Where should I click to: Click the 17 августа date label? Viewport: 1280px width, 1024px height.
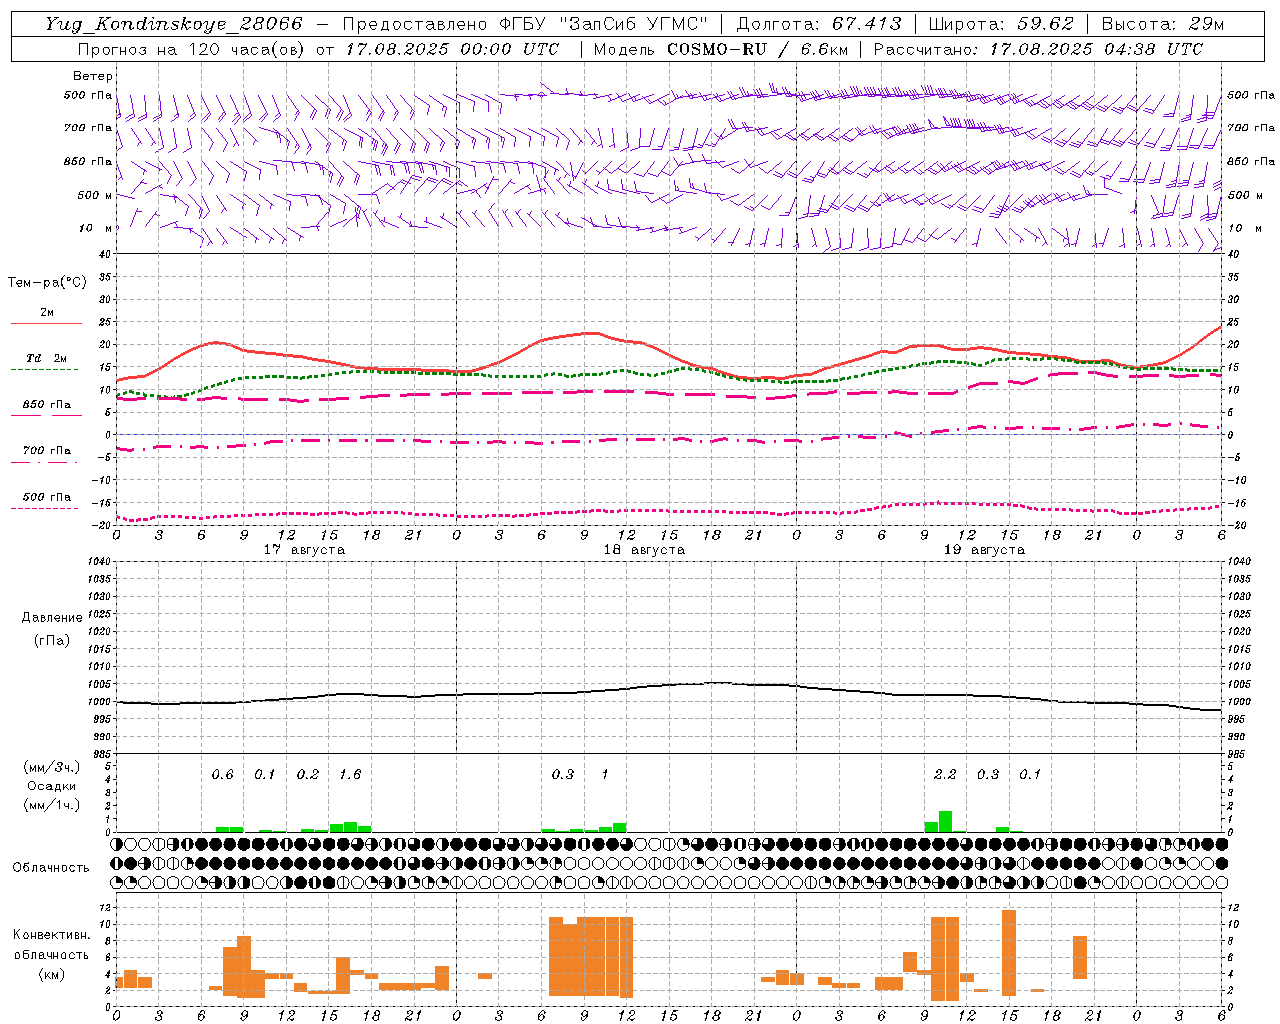pos(304,550)
